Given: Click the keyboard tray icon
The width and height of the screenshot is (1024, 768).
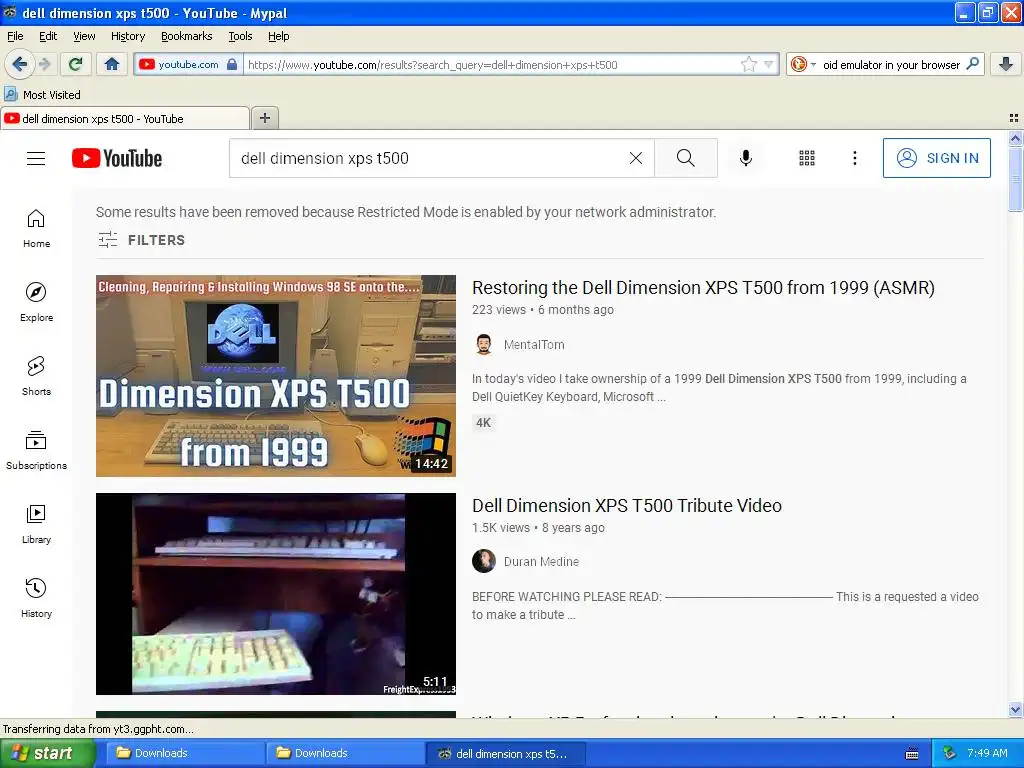Looking at the screenshot, I should (x=912, y=754).
